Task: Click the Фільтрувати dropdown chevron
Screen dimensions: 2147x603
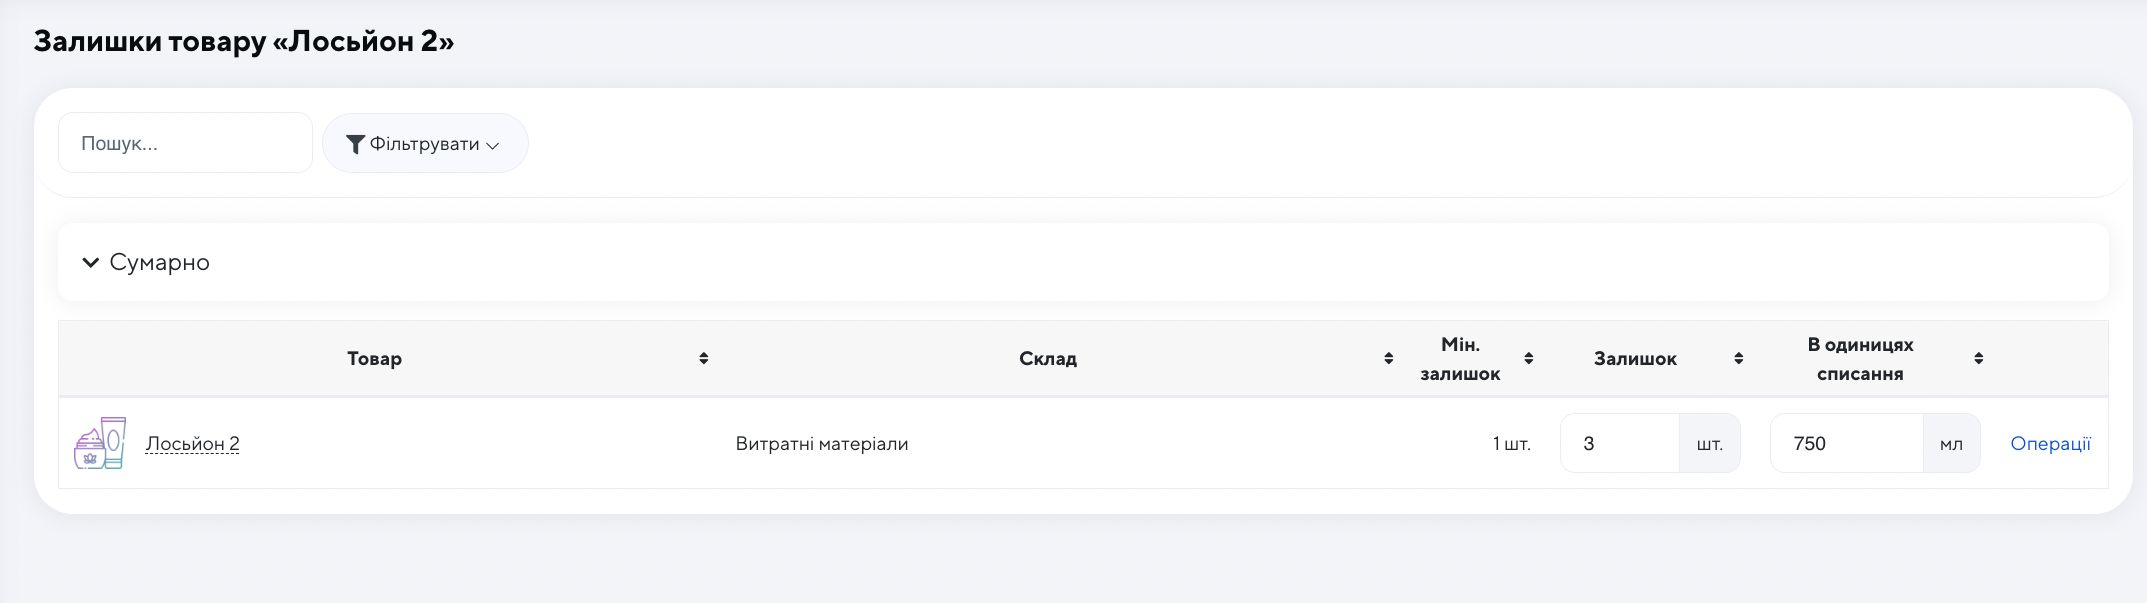Action: [492, 146]
